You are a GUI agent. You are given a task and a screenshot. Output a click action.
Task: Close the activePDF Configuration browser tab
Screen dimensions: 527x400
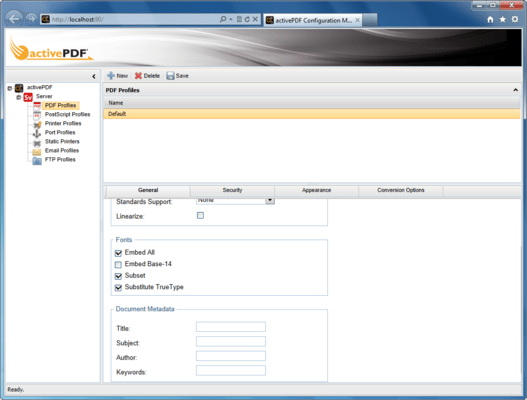pos(358,20)
